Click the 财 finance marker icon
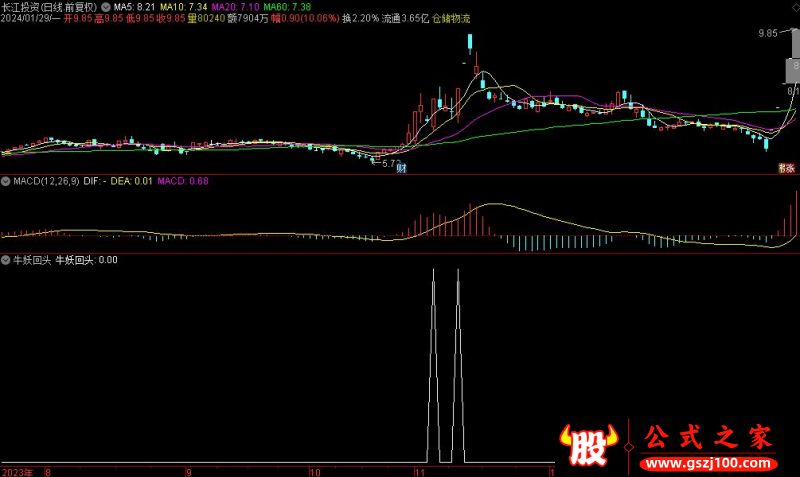Image resolution: width=800 pixels, height=477 pixels. (401, 168)
